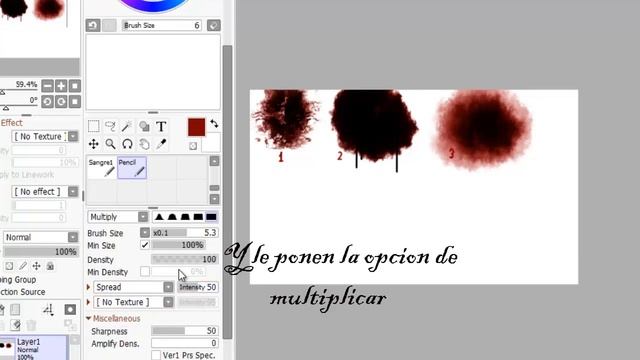Image resolution: width=640 pixels, height=360 pixels.
Task: Zoom out with the minus button
Action: [x=47, y=86]
